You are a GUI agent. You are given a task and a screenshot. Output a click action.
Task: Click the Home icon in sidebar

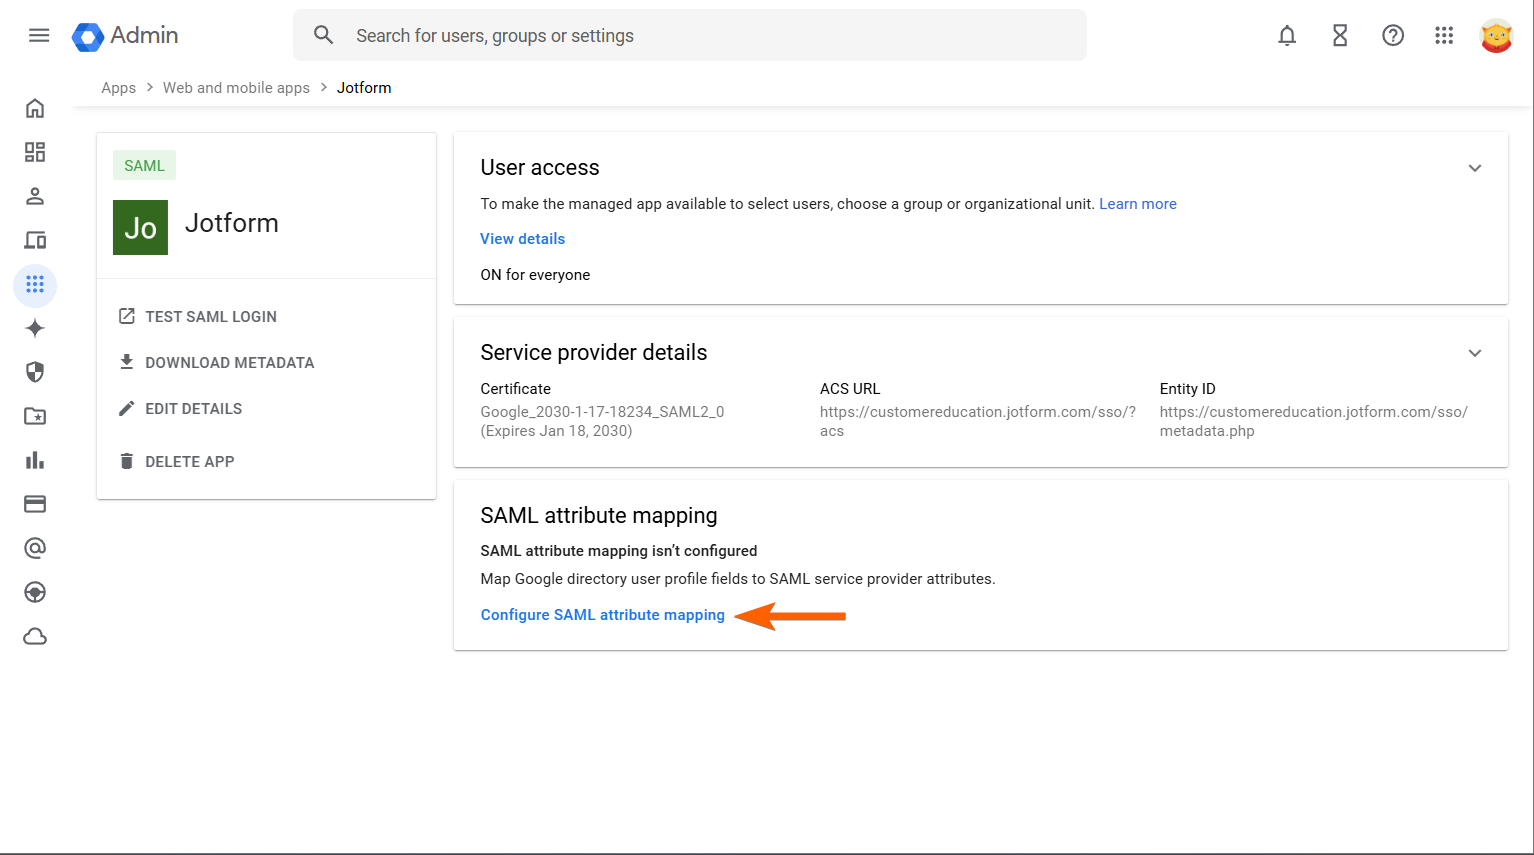click(x=35, y=108)
